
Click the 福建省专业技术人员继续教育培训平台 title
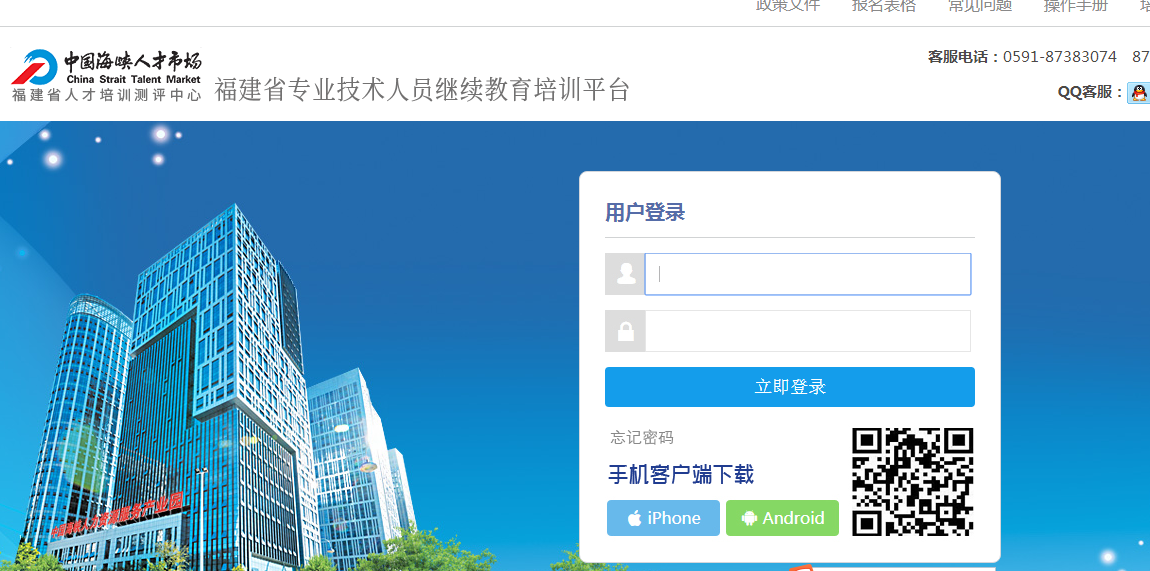click(422, 89)
